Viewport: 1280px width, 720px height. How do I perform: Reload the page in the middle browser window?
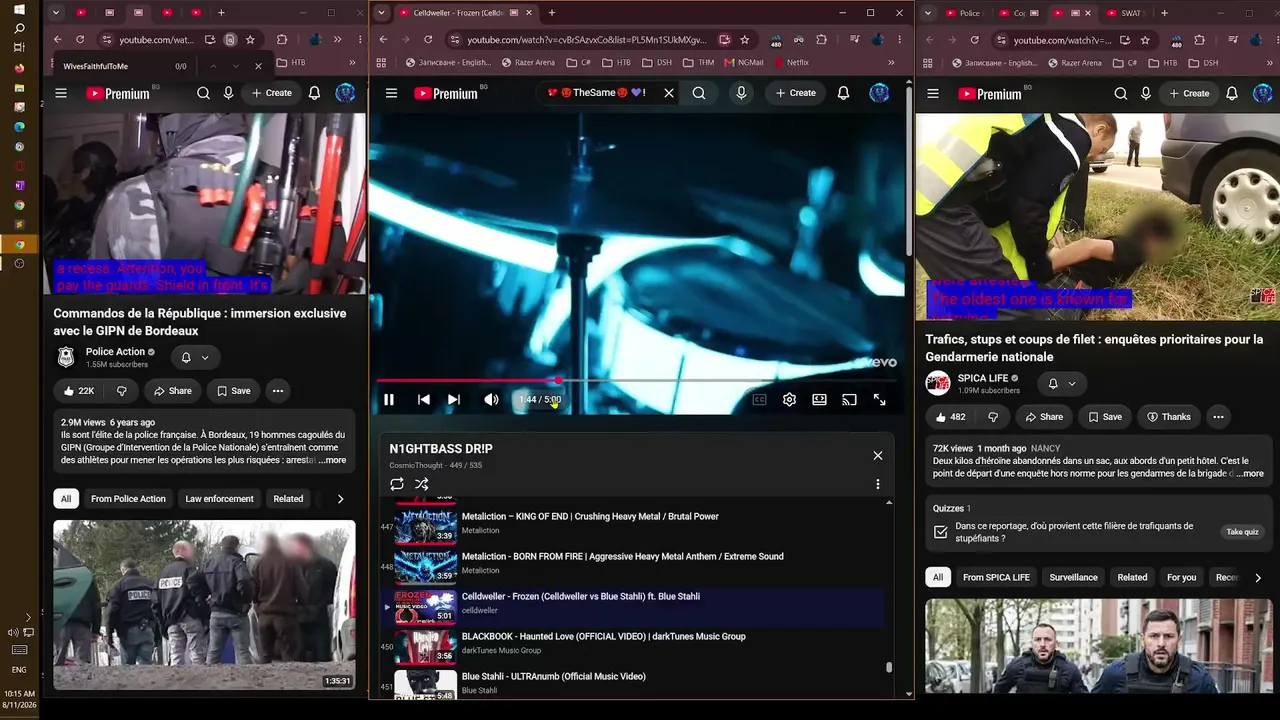coord(428,40)
